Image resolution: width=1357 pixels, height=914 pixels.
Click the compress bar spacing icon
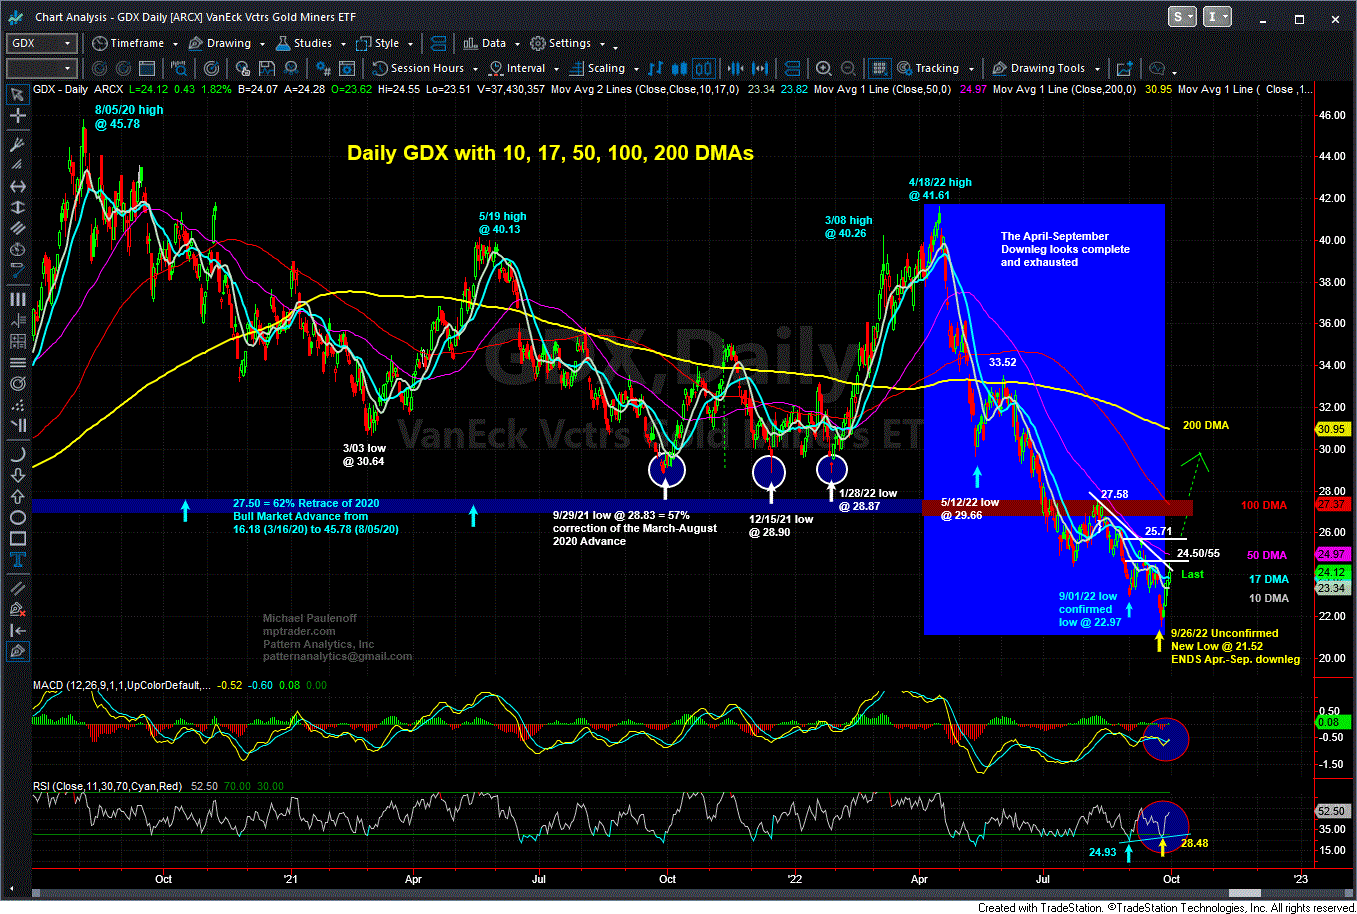tap(735, 68)
